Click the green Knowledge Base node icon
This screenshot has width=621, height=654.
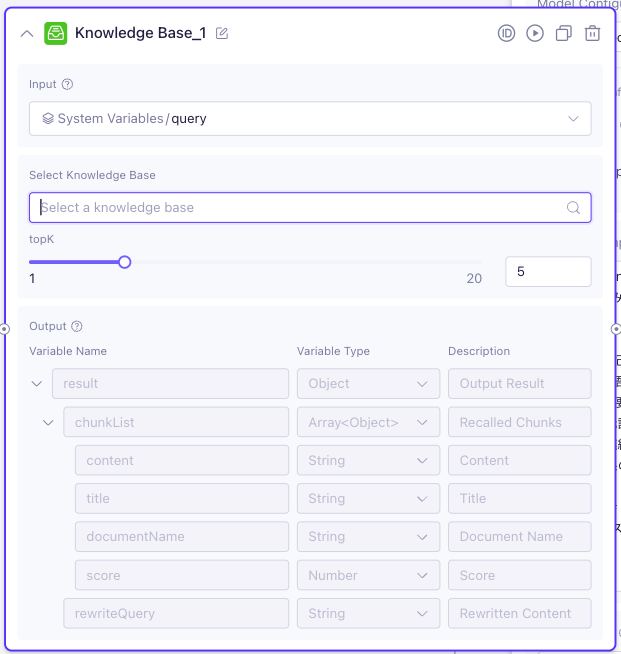56,33
